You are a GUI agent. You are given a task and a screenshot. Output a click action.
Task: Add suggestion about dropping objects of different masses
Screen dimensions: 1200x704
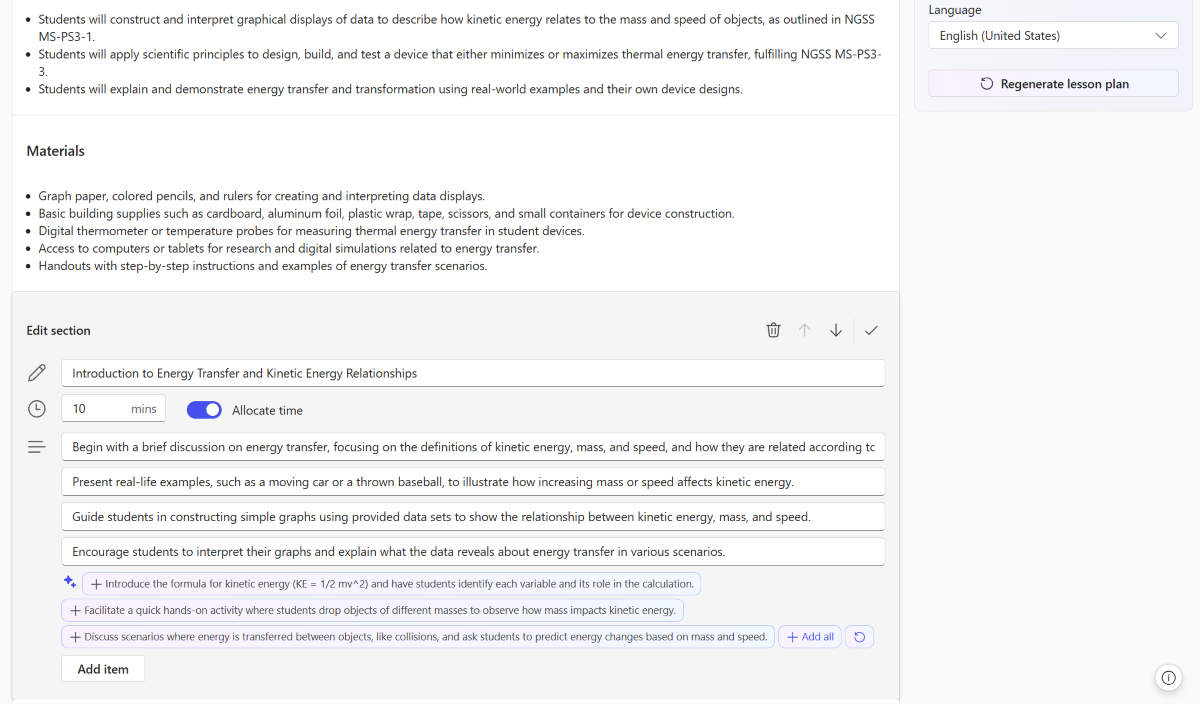373,610
